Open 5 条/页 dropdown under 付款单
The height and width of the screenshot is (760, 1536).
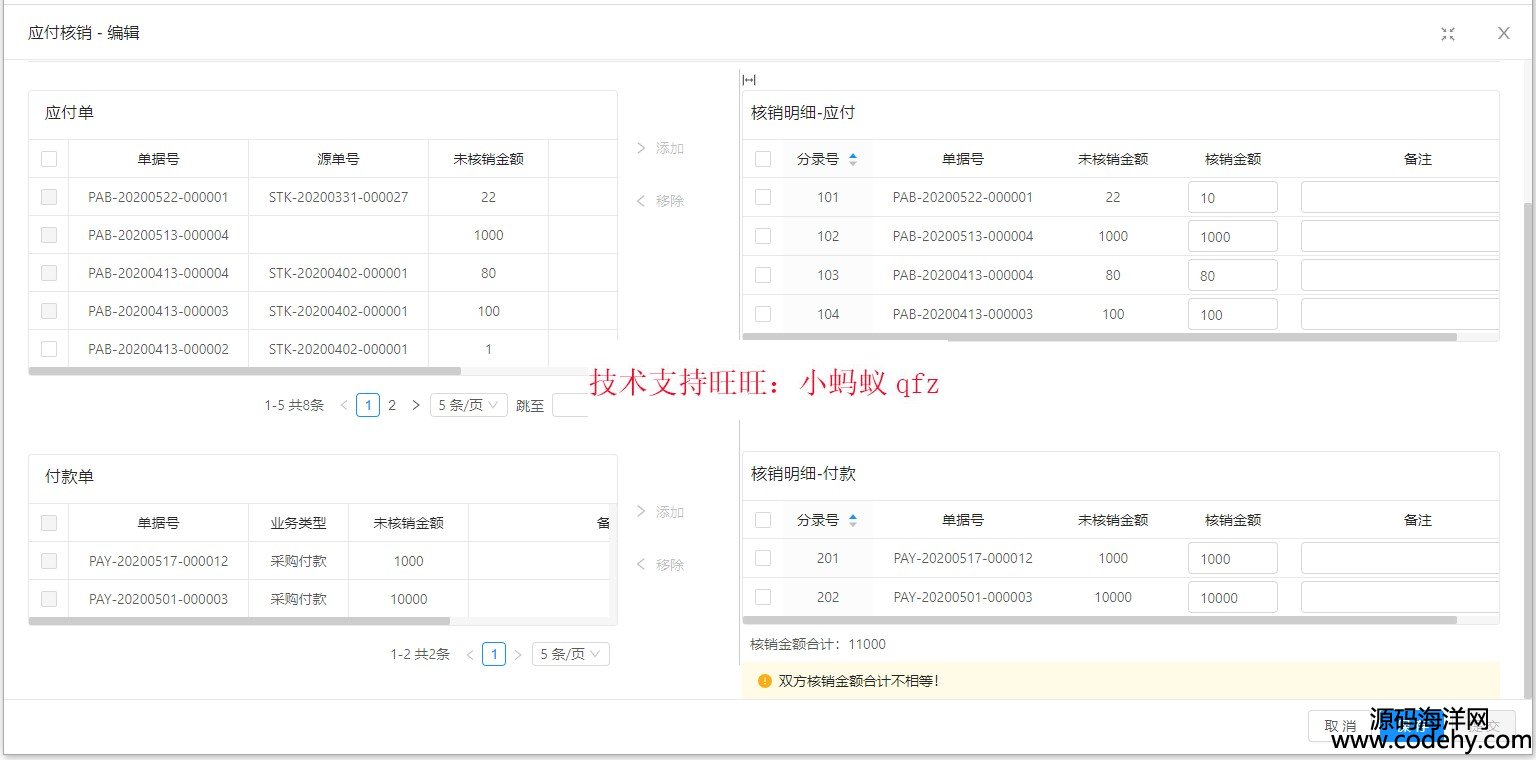click(x=571, y=655)
